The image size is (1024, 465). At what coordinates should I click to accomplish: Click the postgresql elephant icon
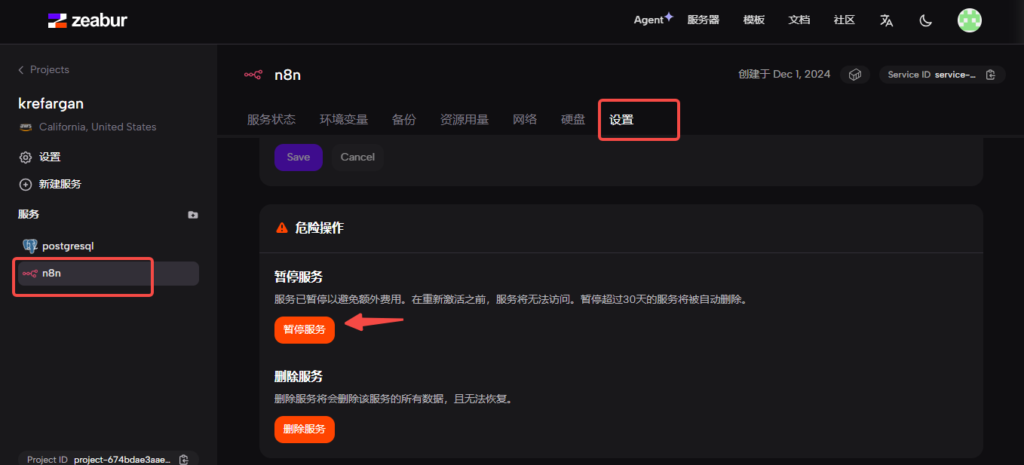coord(29,246)
